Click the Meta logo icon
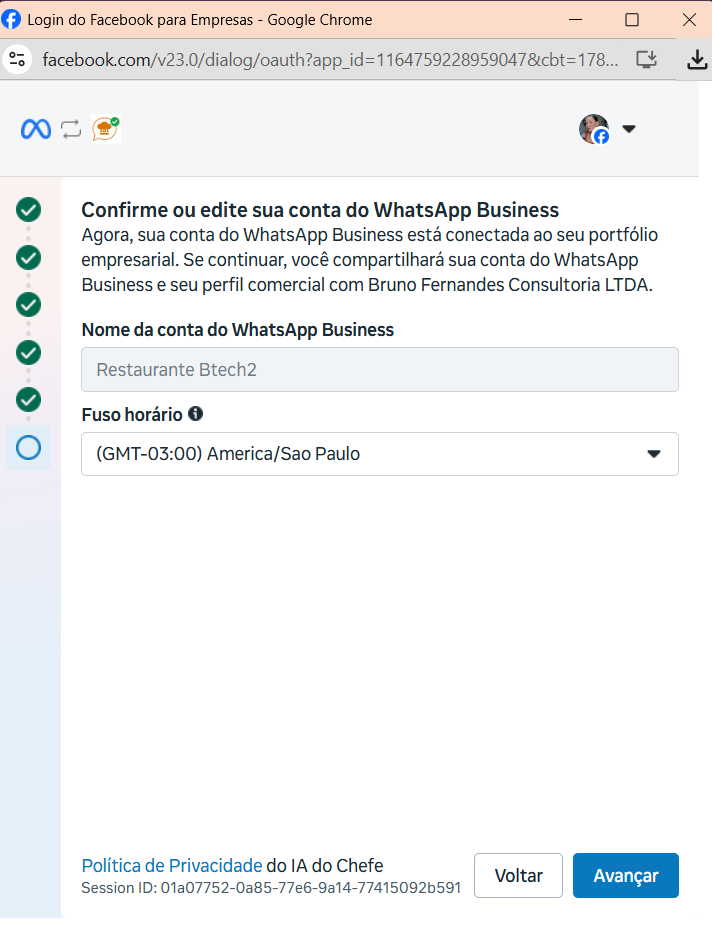 36,129
